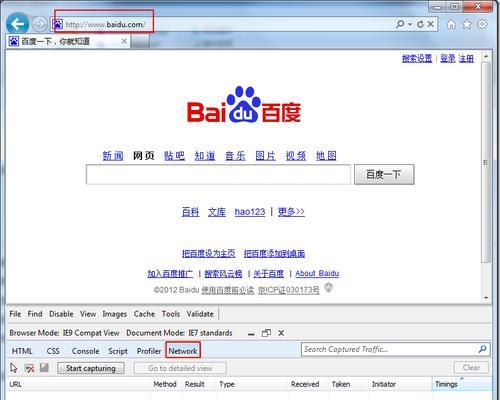Click the hao123 link
500x400 pixels.
tap(250, 212)
